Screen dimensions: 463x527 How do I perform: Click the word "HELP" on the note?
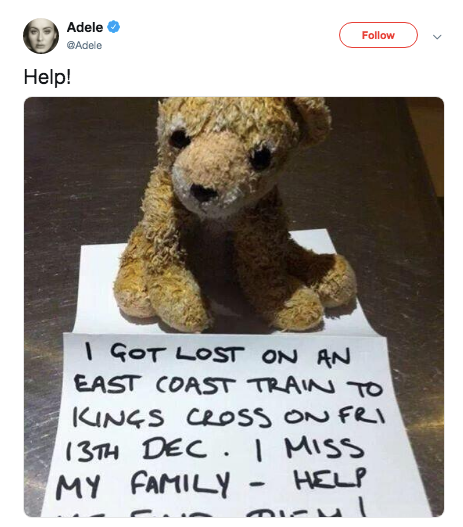(x=330, y=477)
